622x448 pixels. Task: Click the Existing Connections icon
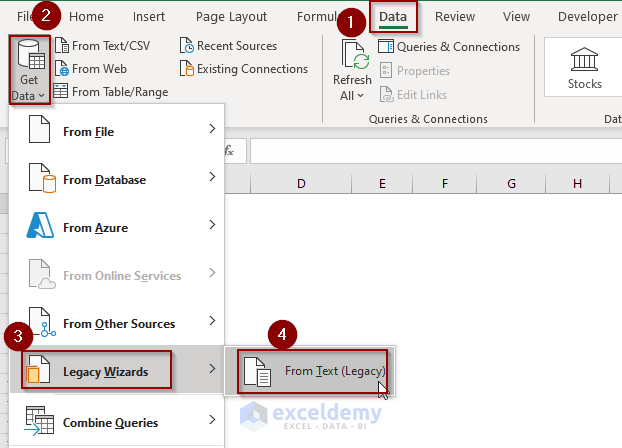pos(186,69)
